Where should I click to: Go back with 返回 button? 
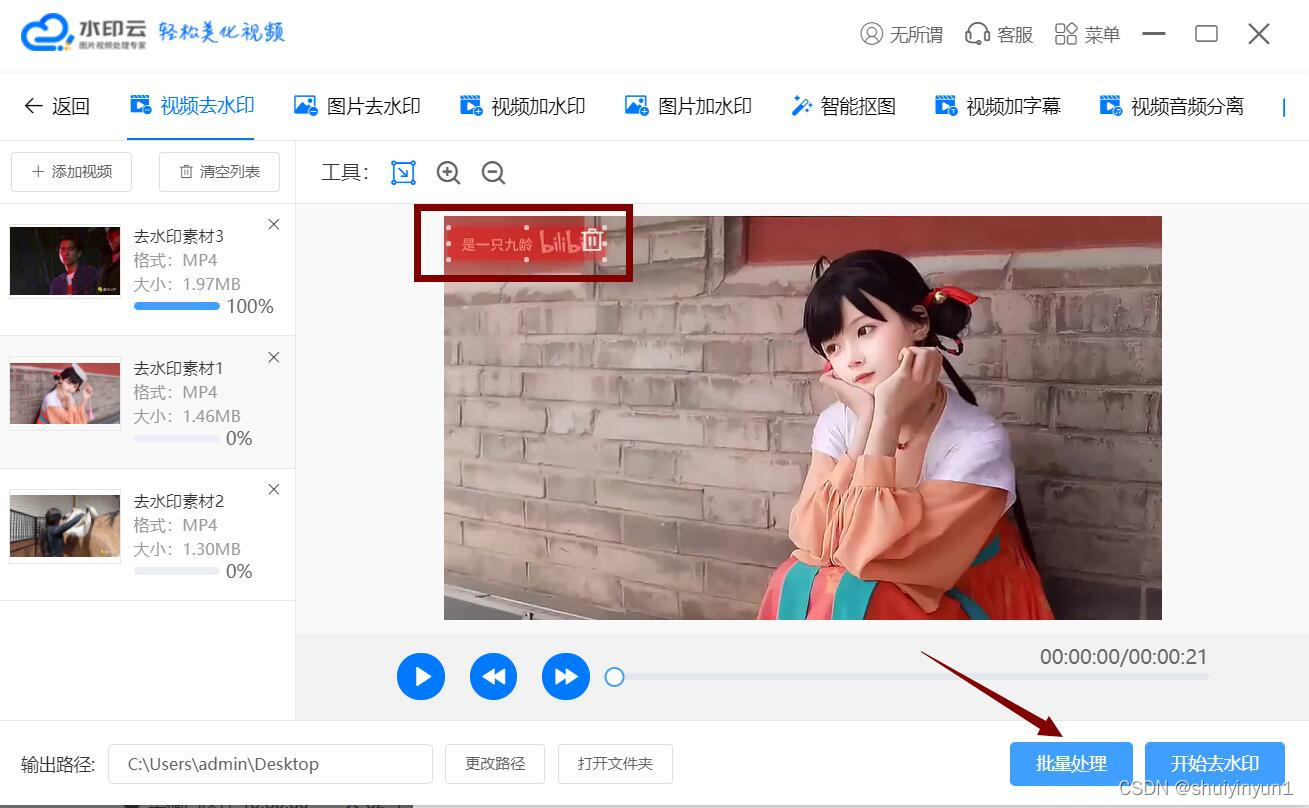click(x=57, y=105)
